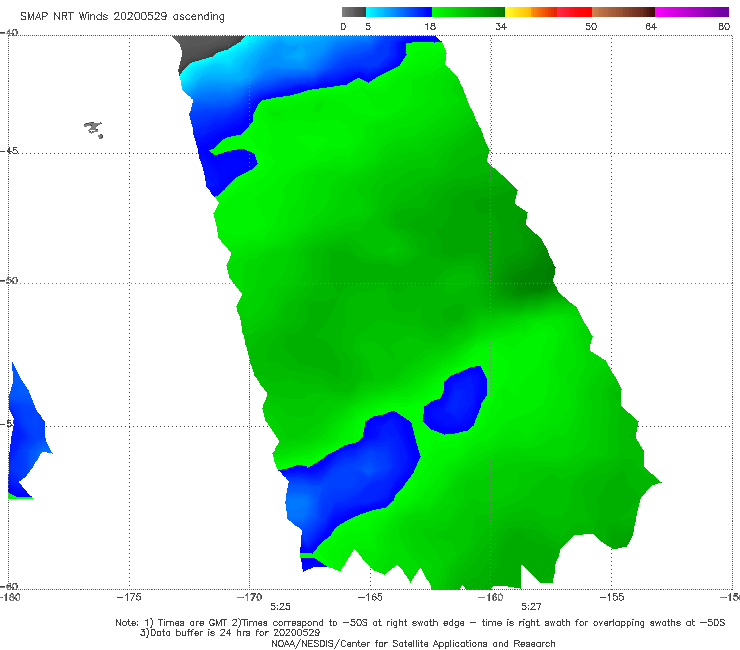
Task: Click the yellow-orange segment of the color scale
Action: (531, 12)
